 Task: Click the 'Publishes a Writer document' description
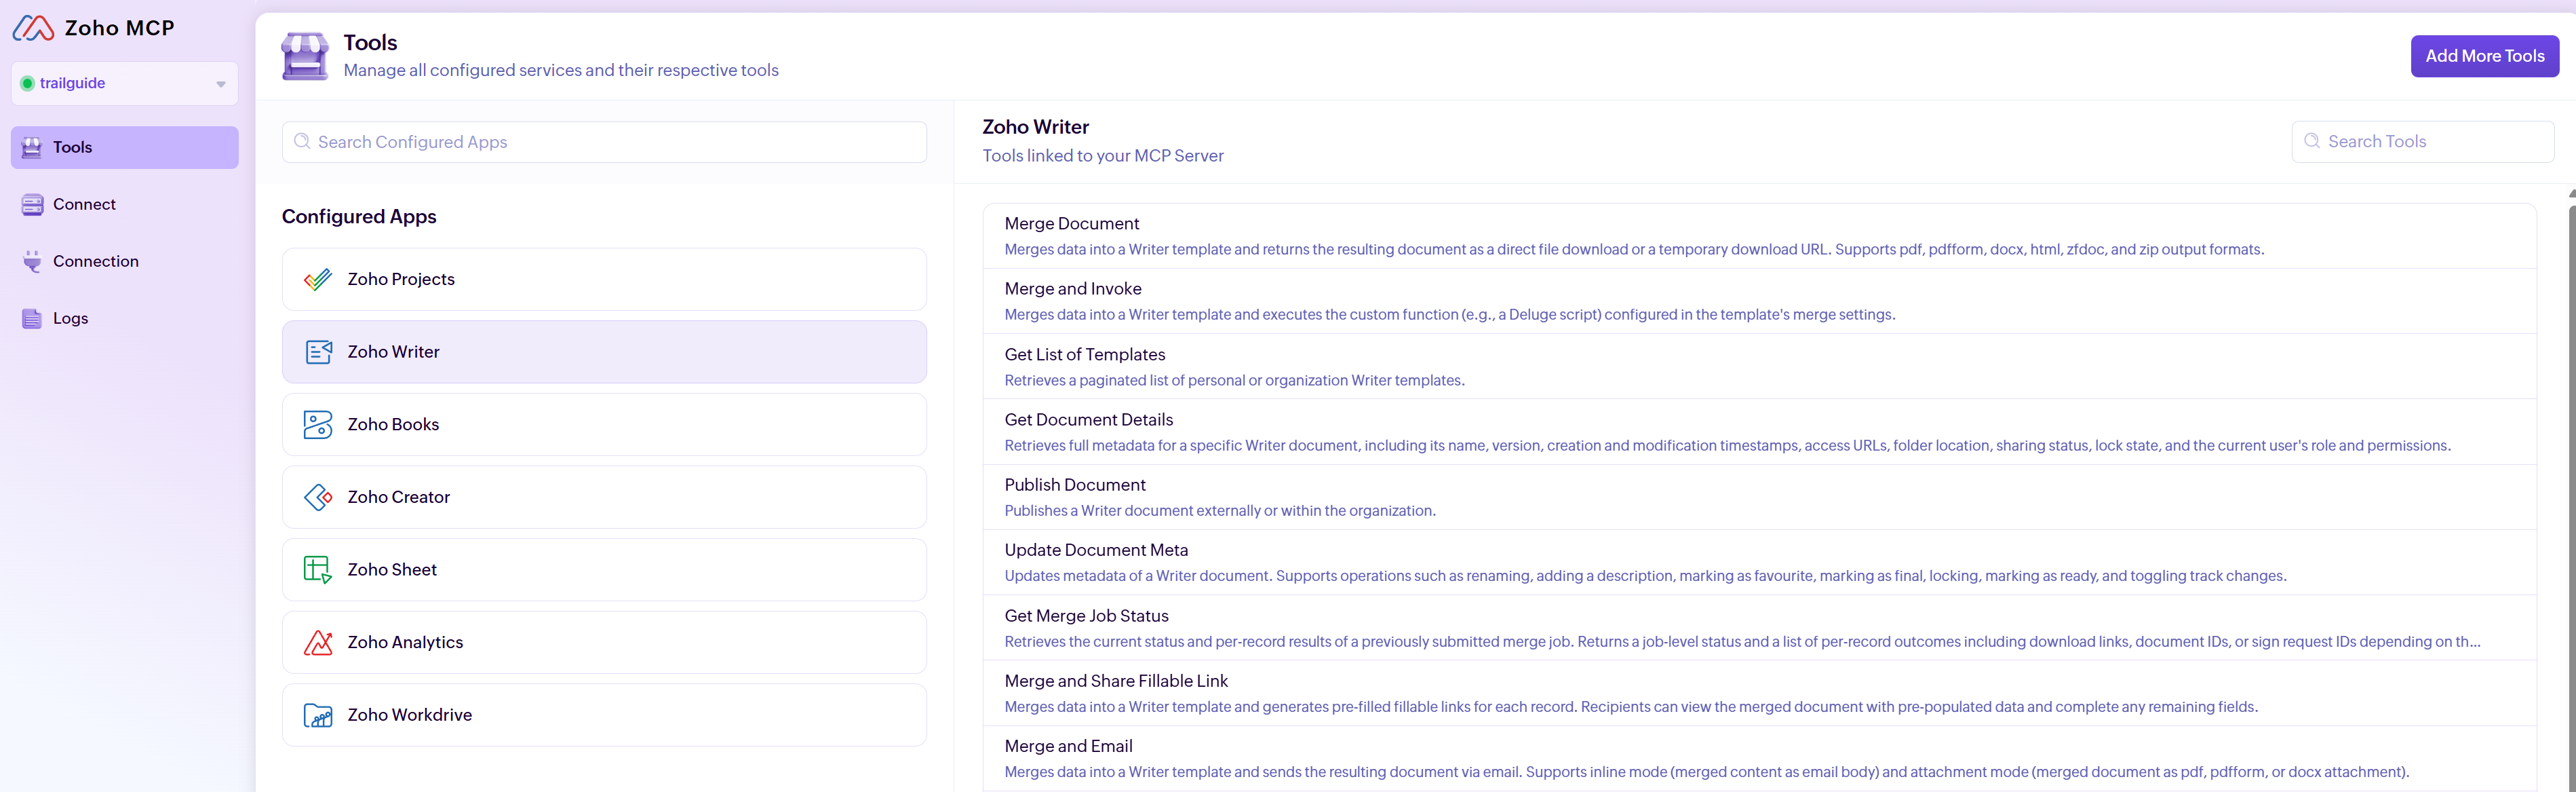click(1220, 511)
